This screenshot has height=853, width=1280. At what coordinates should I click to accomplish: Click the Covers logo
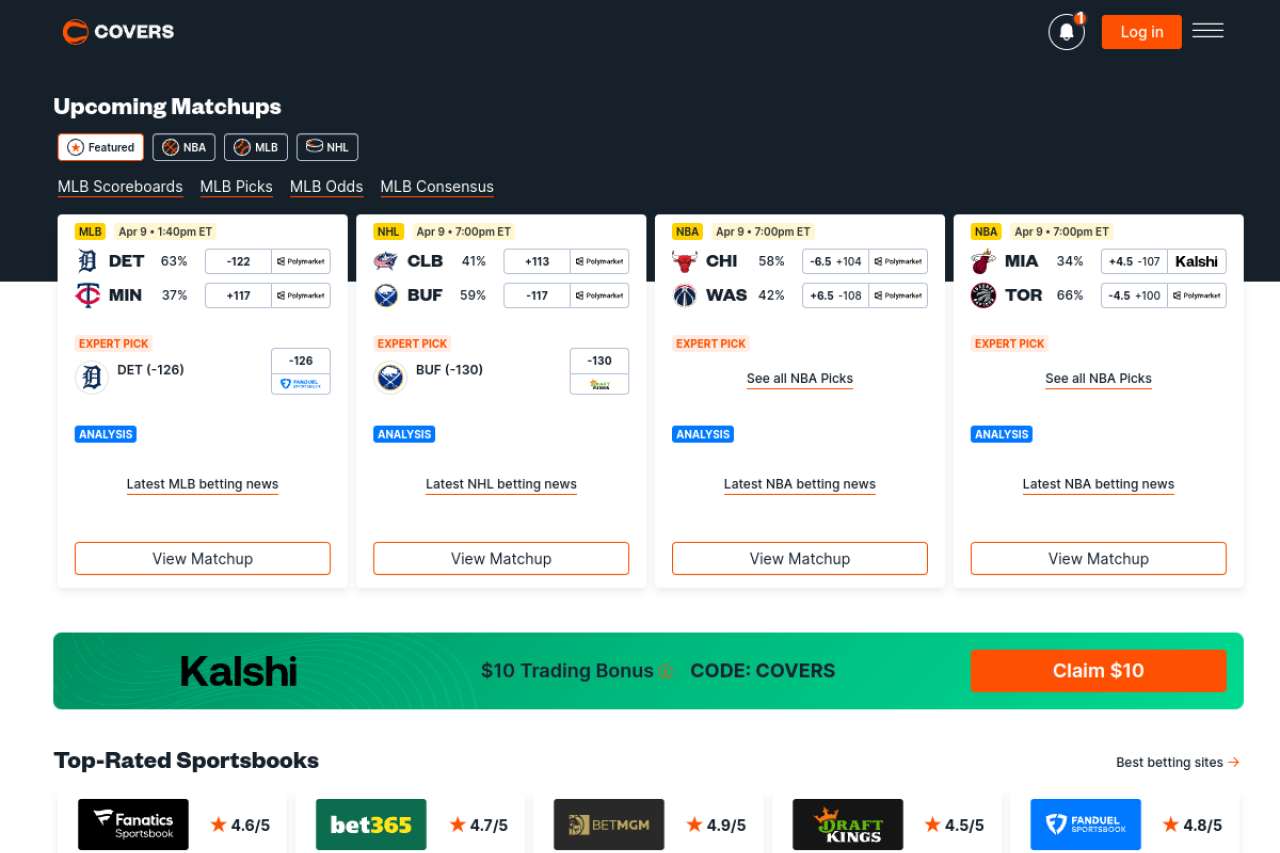(118, 32)
